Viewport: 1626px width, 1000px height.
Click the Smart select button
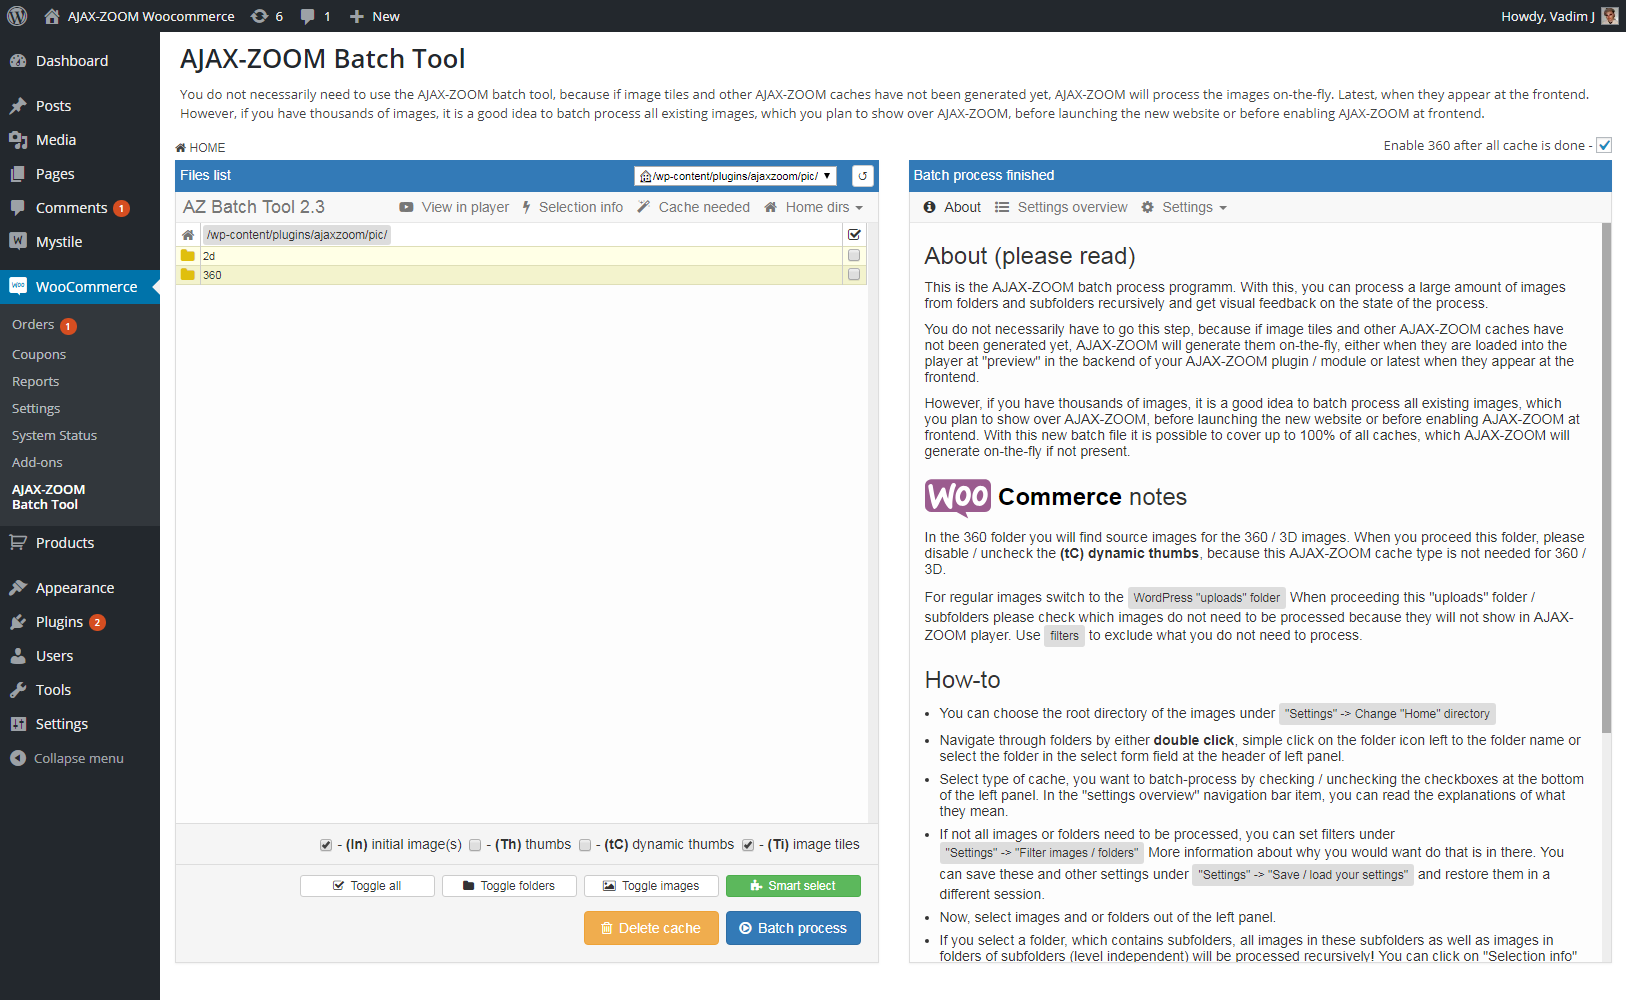[793, 886]
